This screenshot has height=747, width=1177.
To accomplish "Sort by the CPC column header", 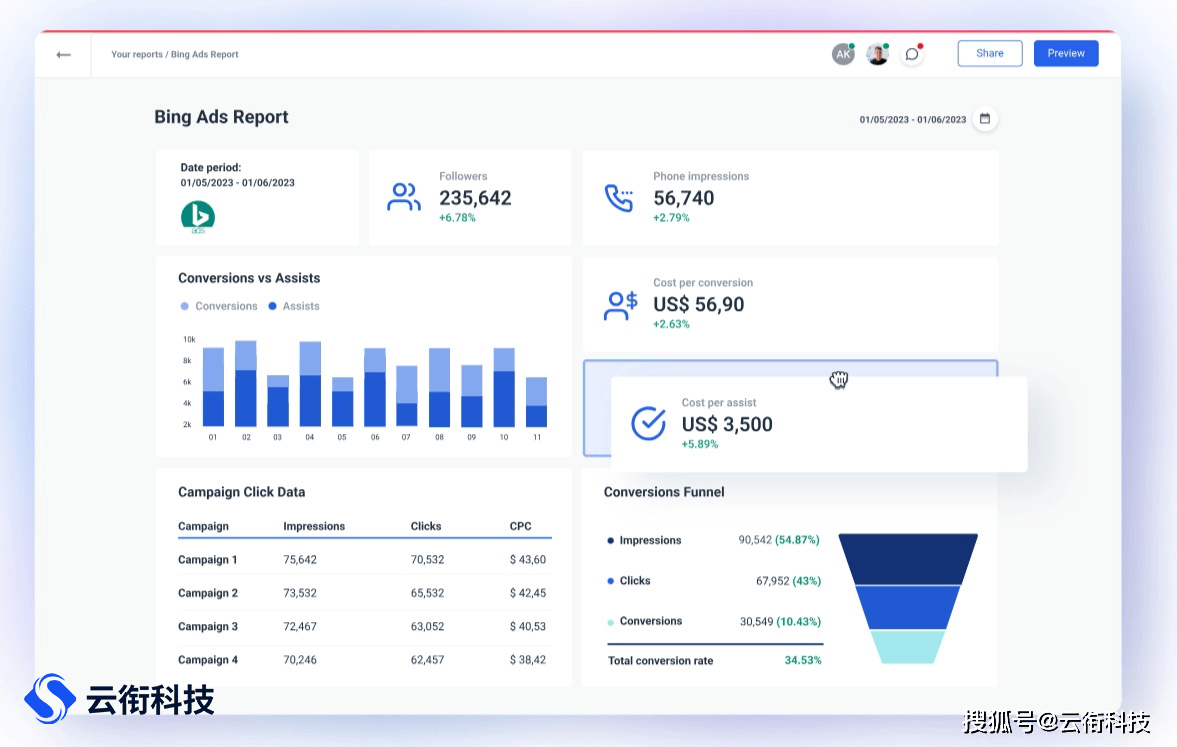I will click(520, 526).
